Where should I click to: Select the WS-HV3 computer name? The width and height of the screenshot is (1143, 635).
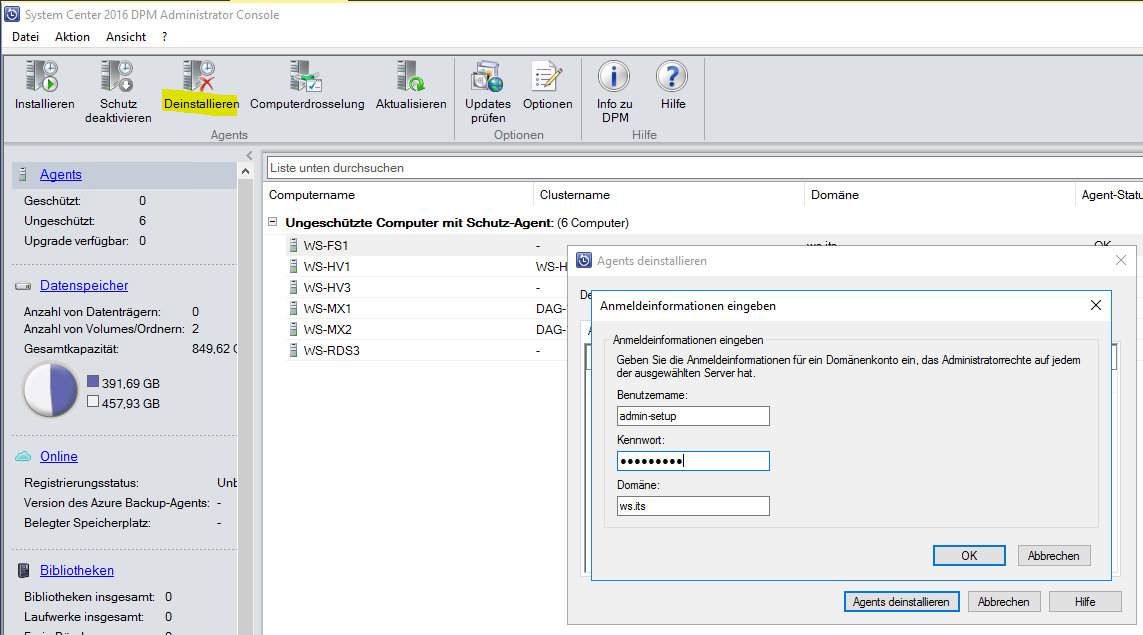click(327, 287)
